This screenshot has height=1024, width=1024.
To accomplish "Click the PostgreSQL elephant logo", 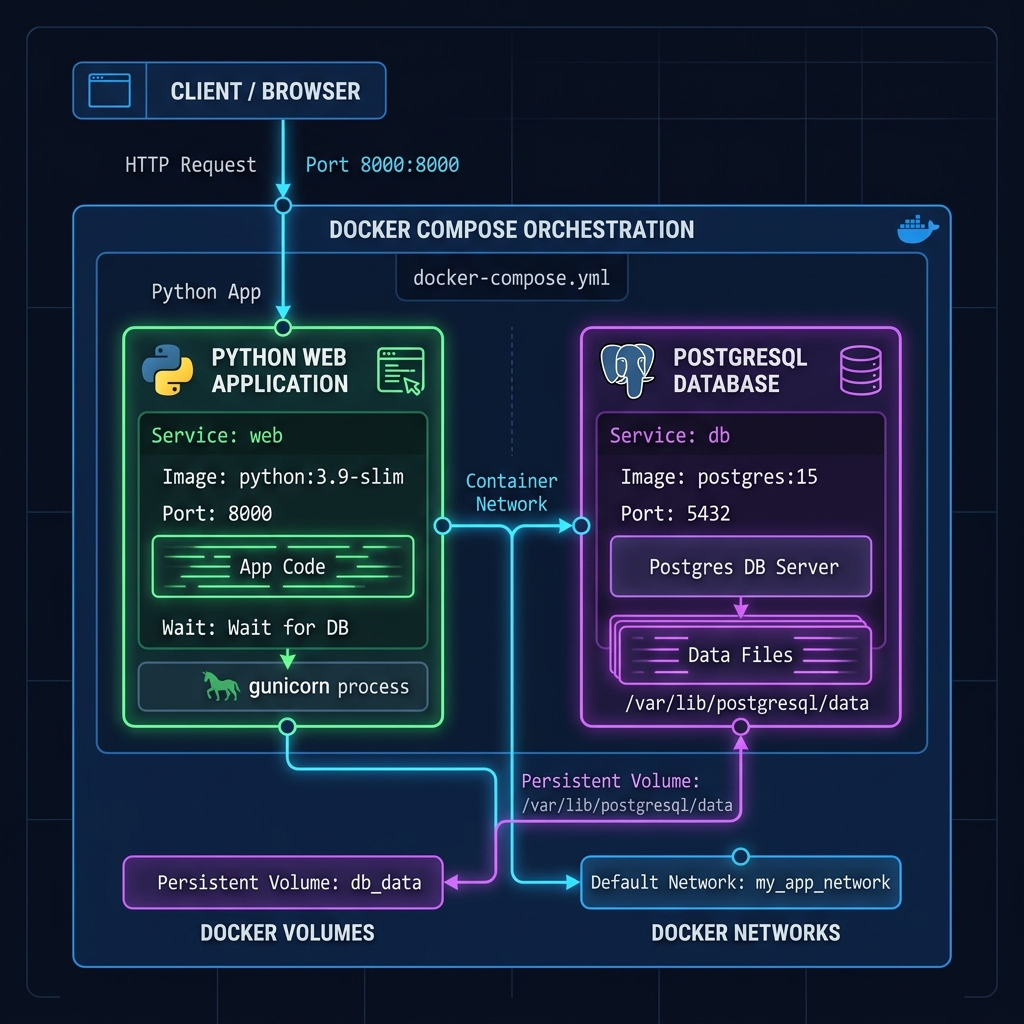I will pyautogui.click(x=627, y=370).
